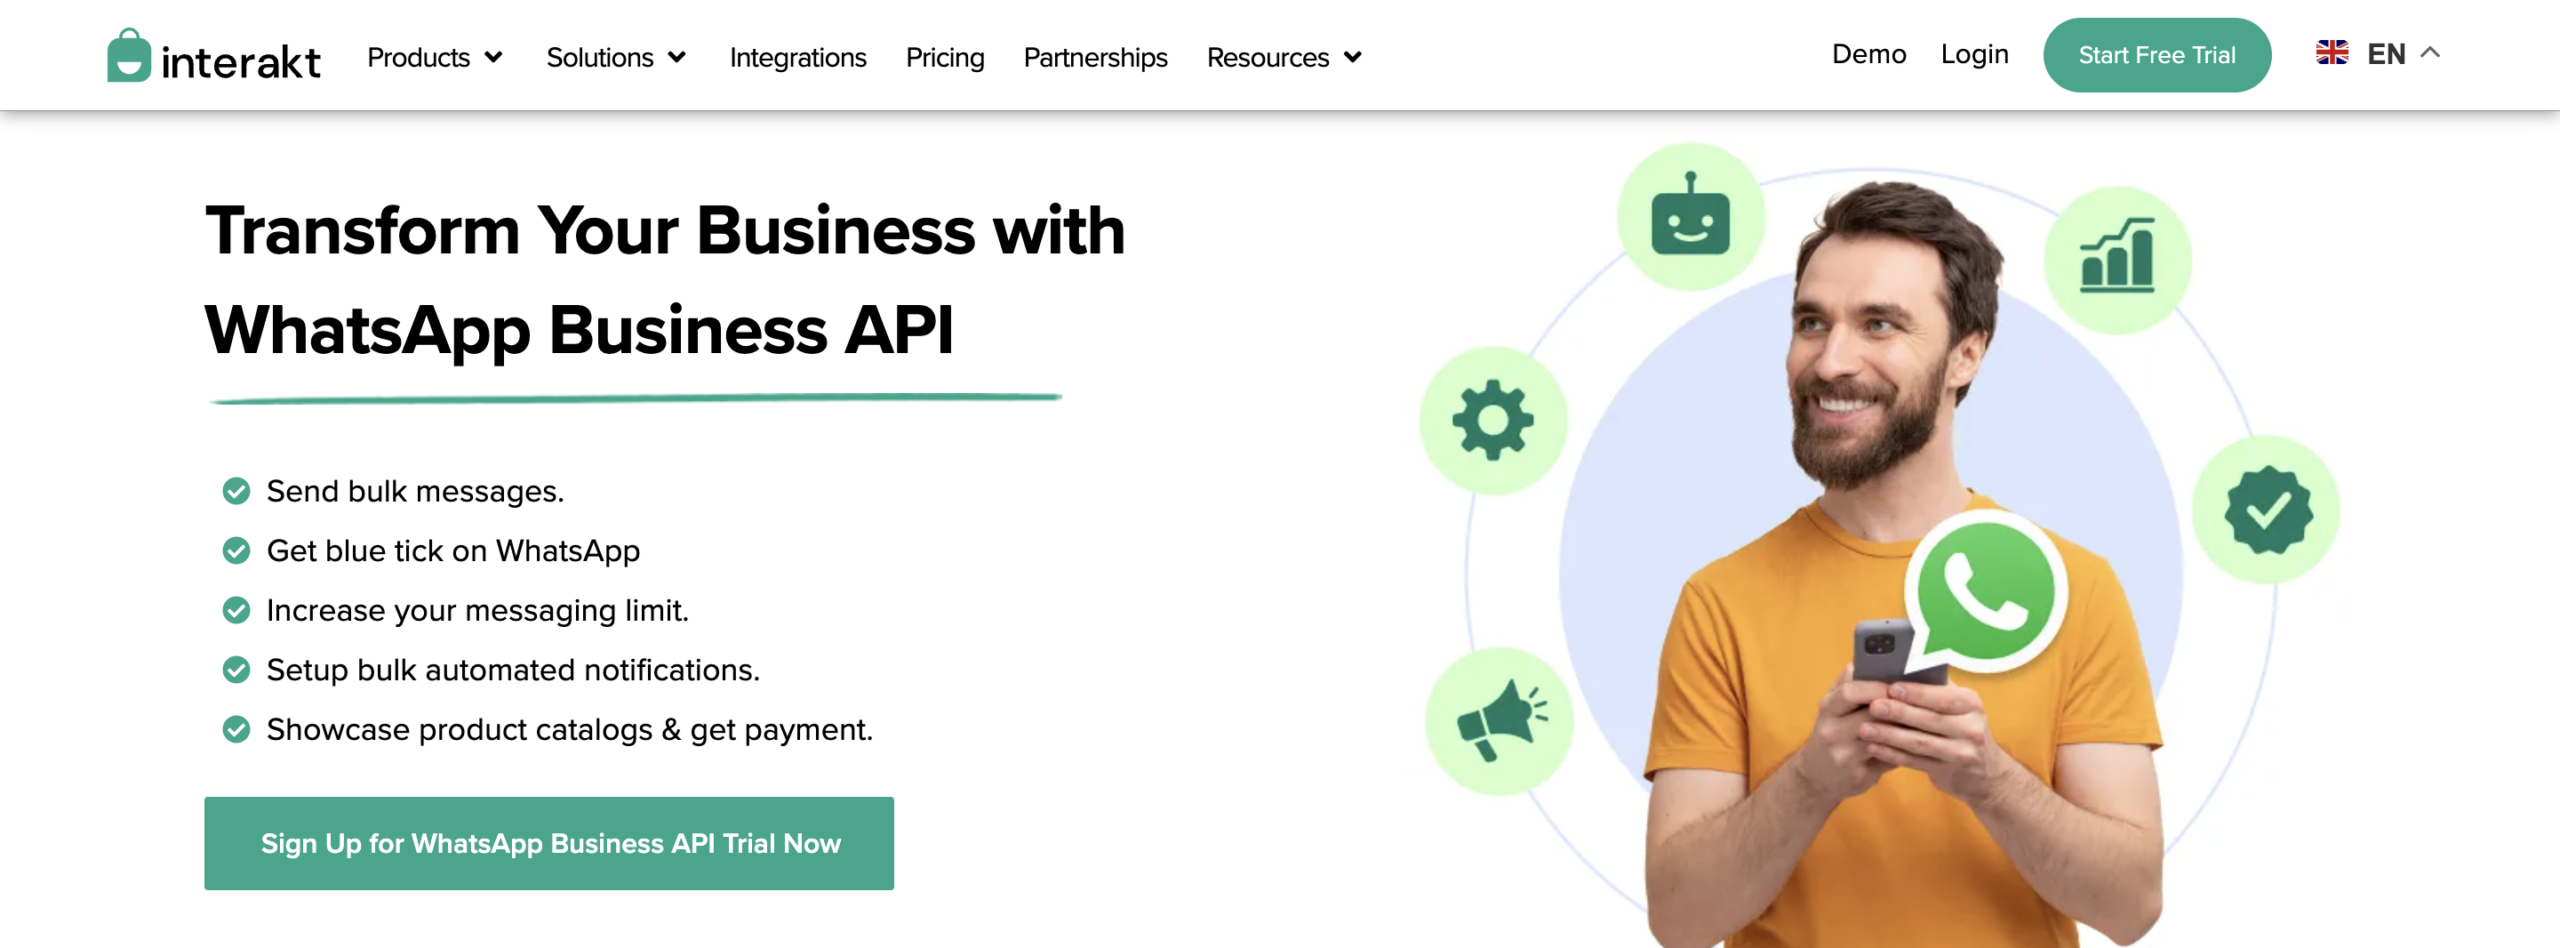This screenshot has height=948, width=2560.
Task: Click check icon beside Increase your messaging limit
Action: pyautogui.click(x=236, y=610)
